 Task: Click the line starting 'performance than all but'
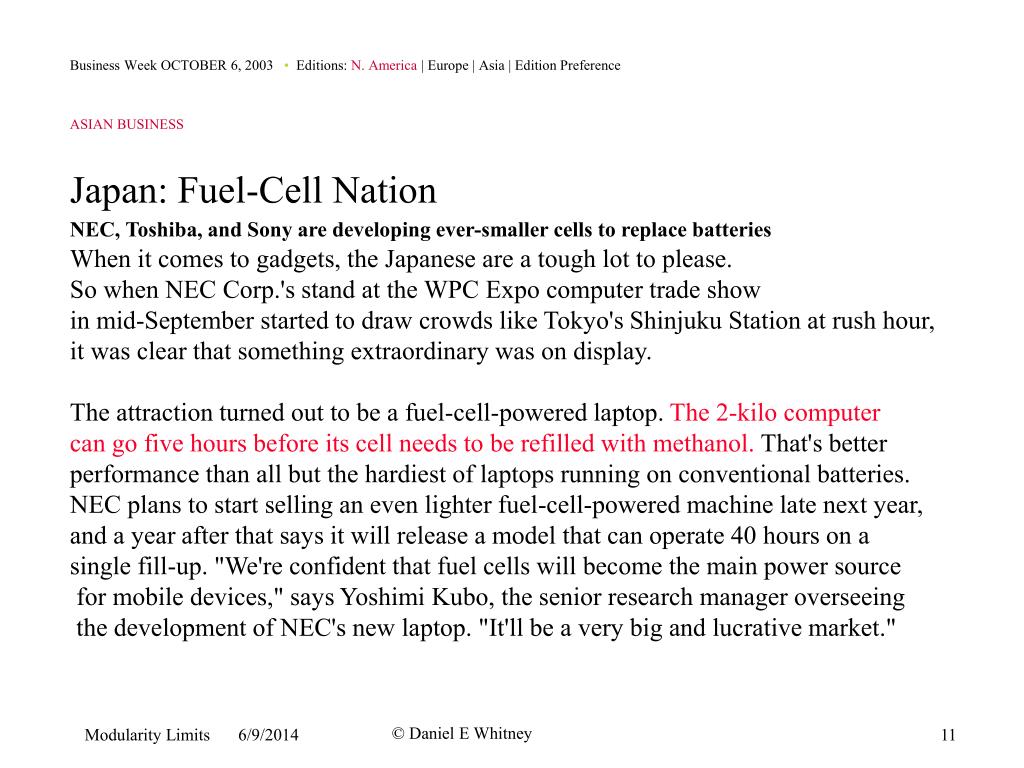490,474
